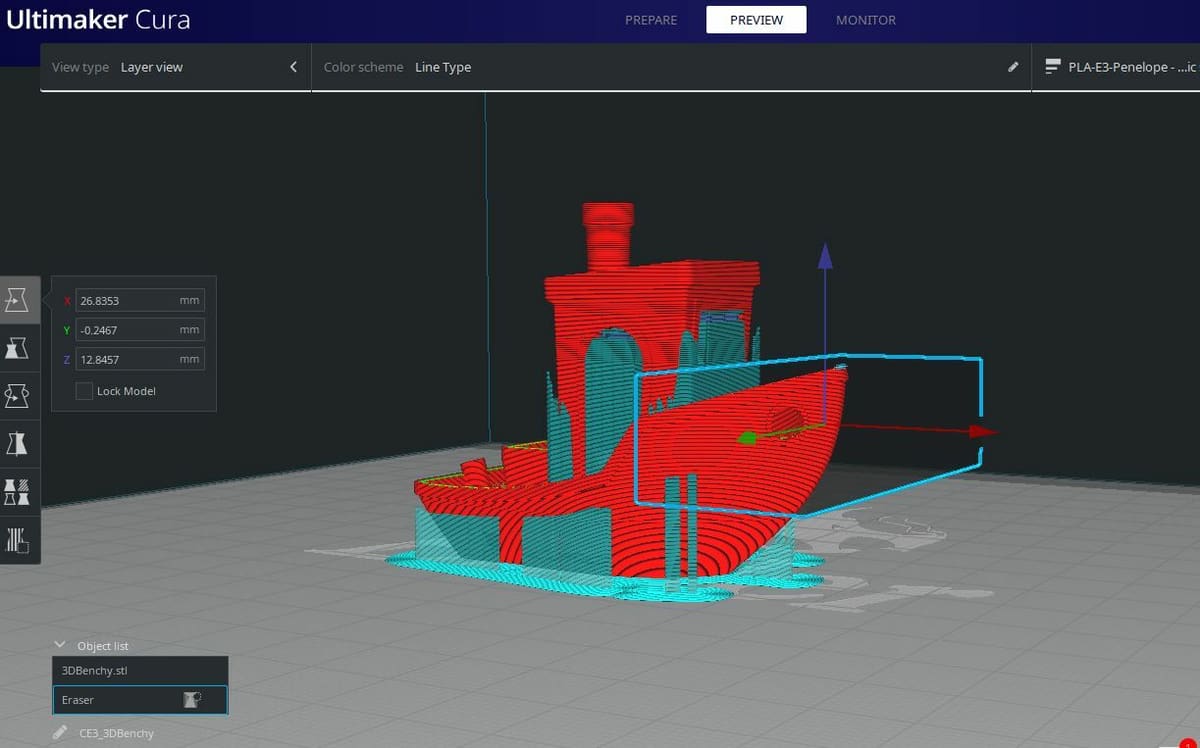This screenshot has width=1200, height=748.
Task: Select 3DBenchy.stl in the object list
Action: [140, 670]
